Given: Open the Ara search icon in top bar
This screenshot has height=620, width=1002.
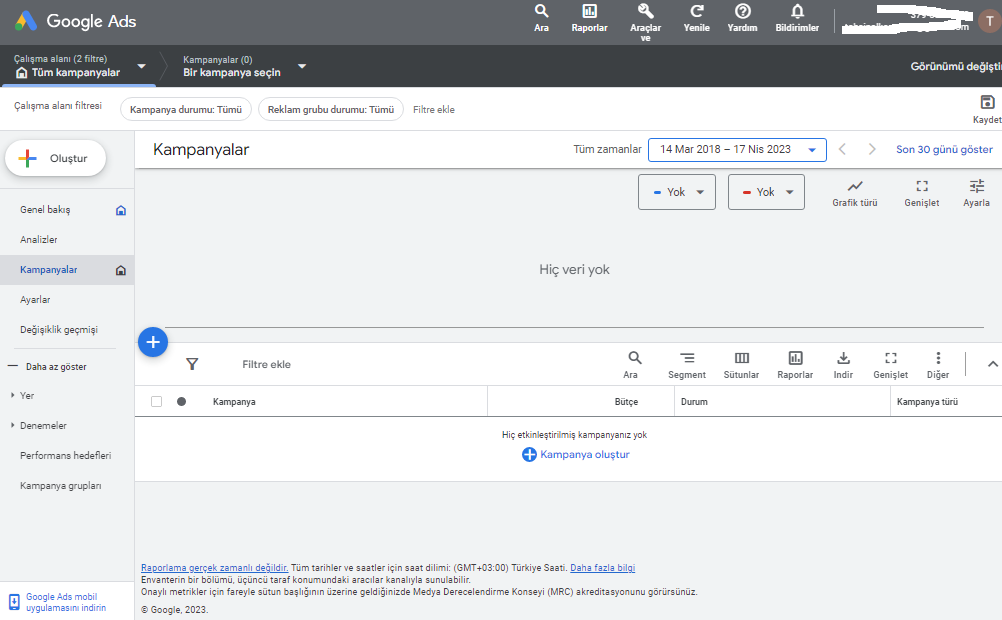Looking at the screenshot, I should (x=541, y=17).
